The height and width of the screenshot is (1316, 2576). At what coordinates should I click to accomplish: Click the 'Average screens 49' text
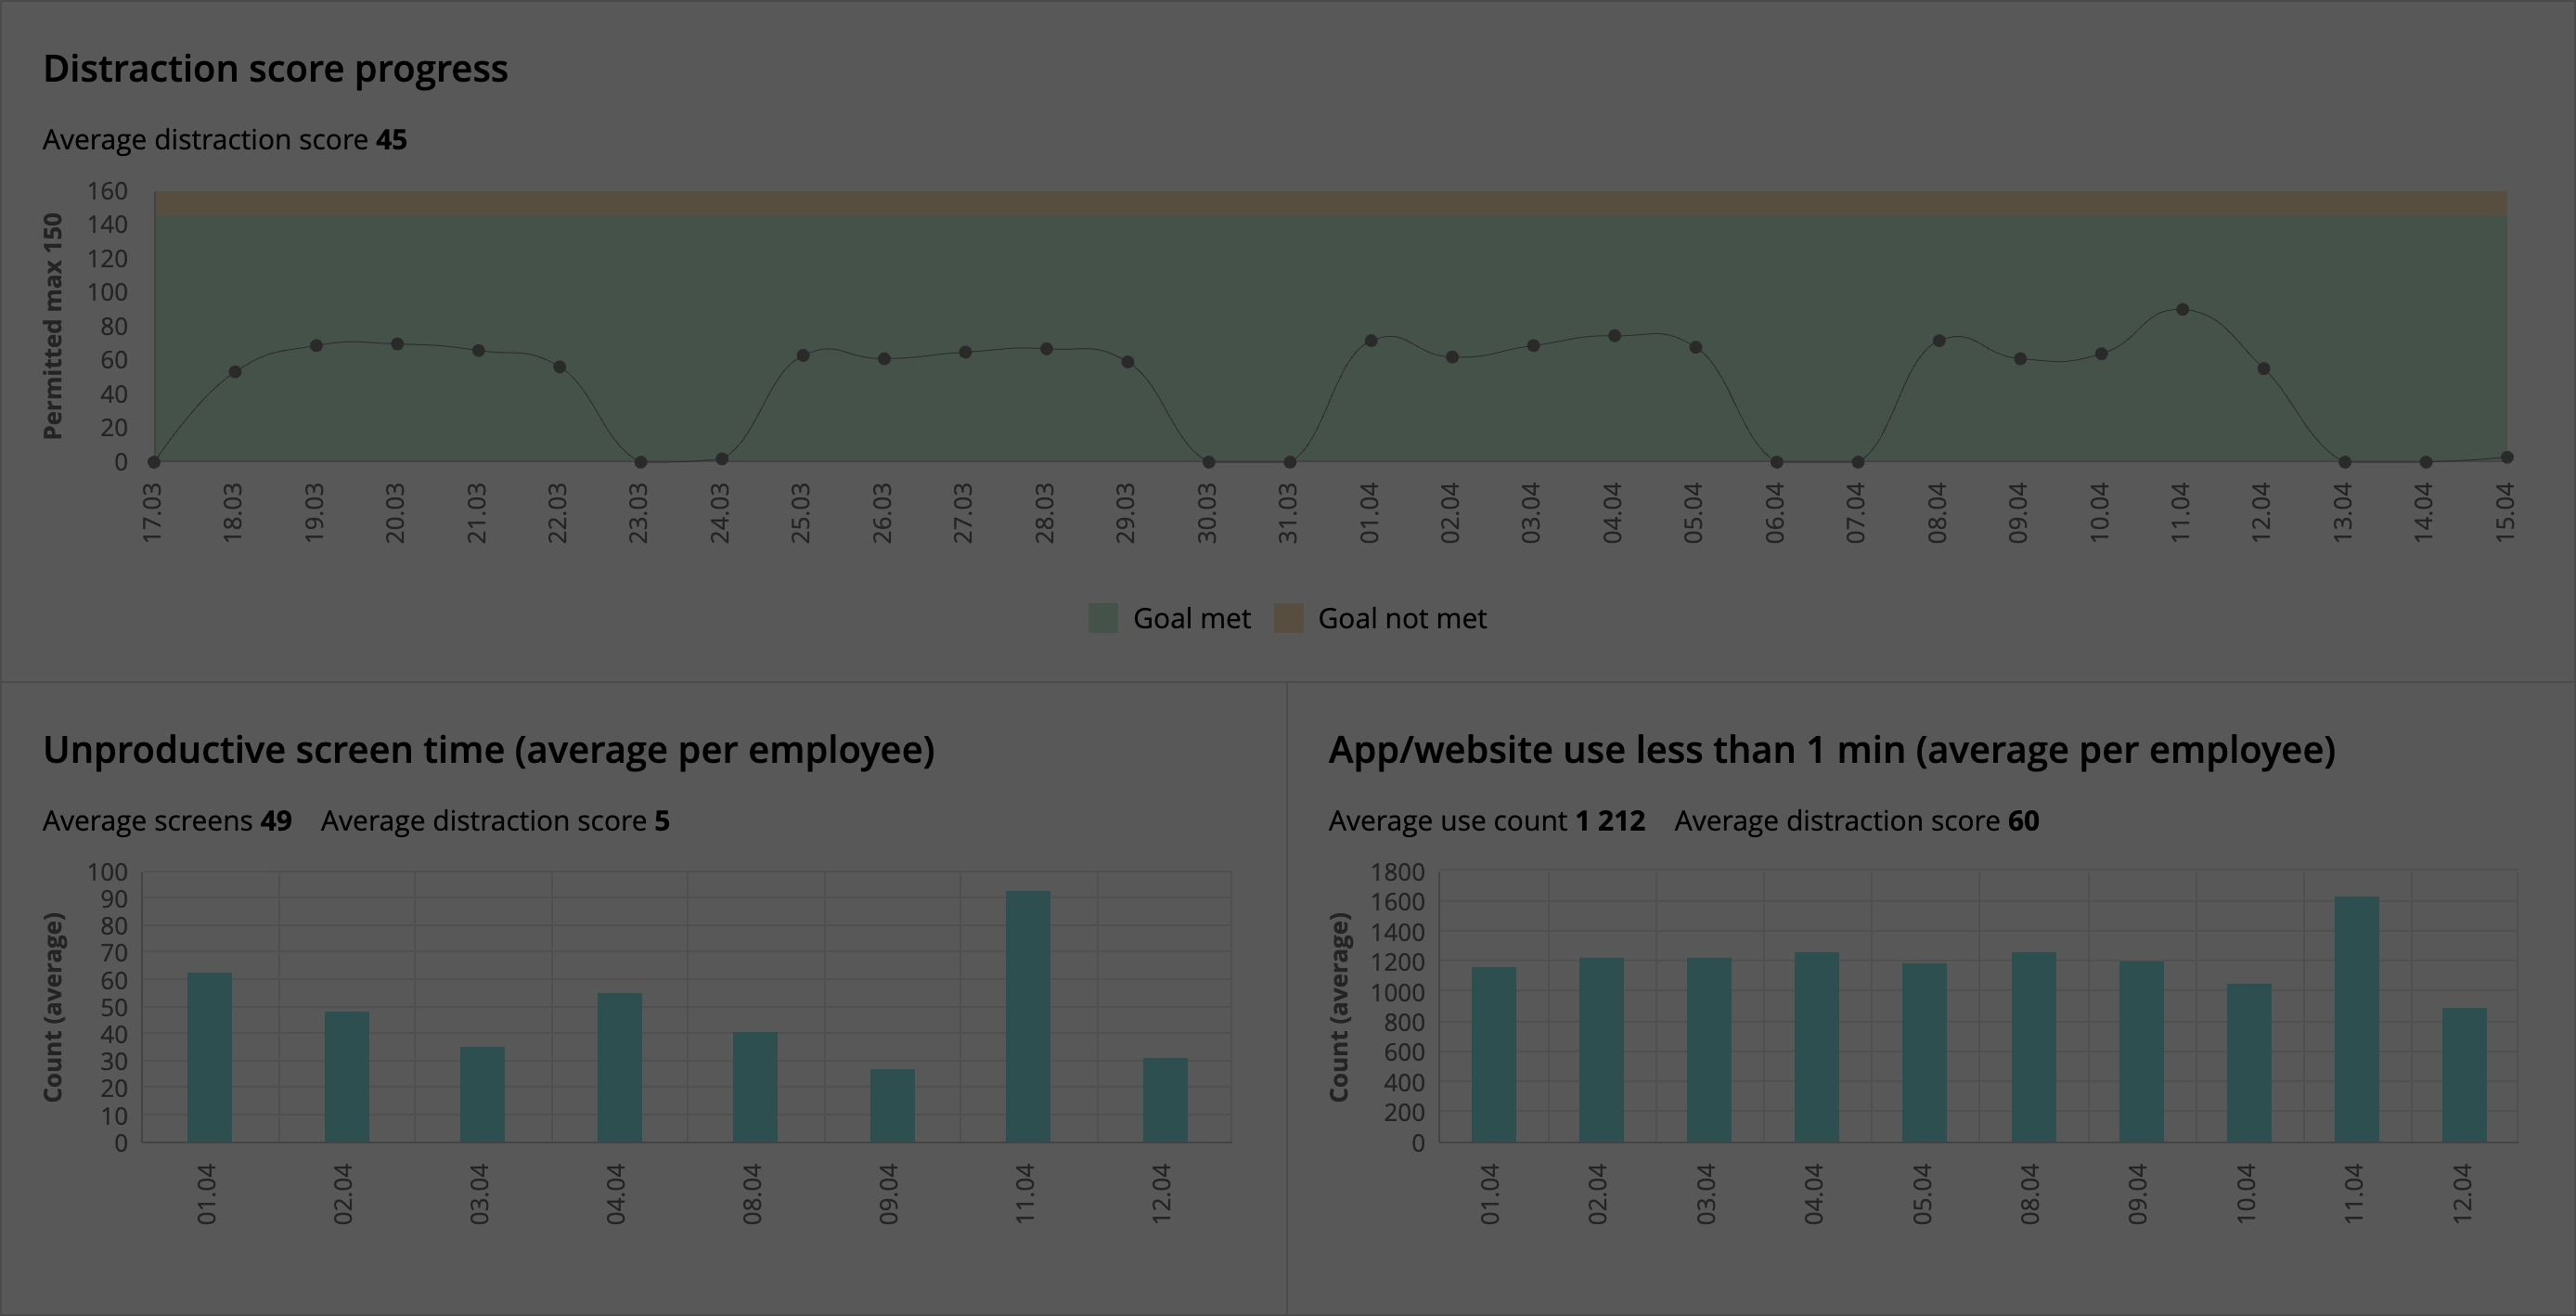coord(167,821)
